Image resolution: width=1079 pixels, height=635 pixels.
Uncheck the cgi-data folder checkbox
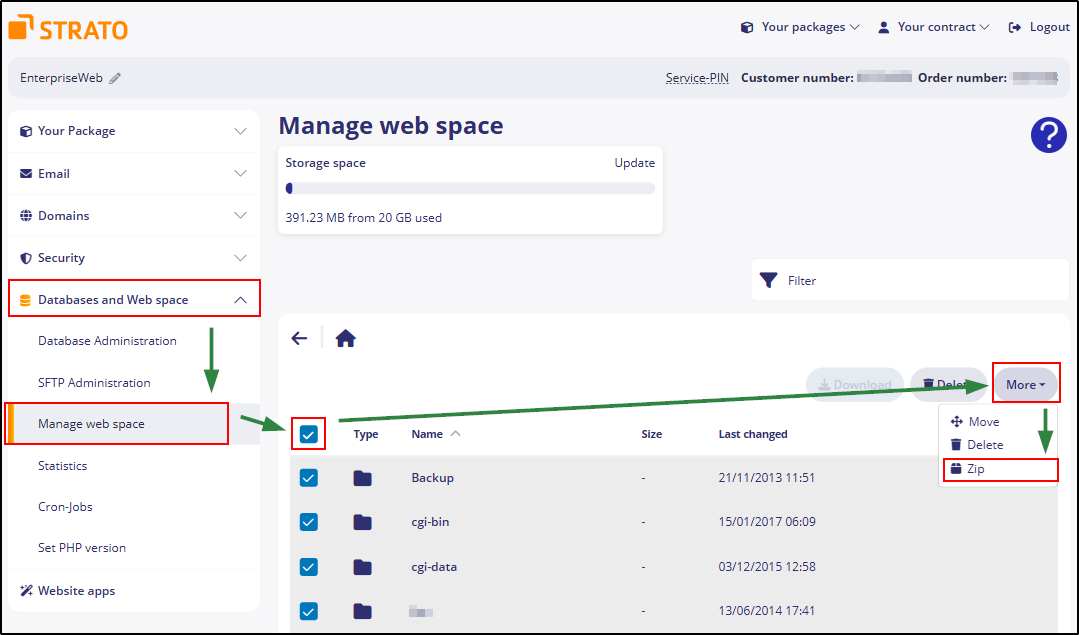pos(308,567)
